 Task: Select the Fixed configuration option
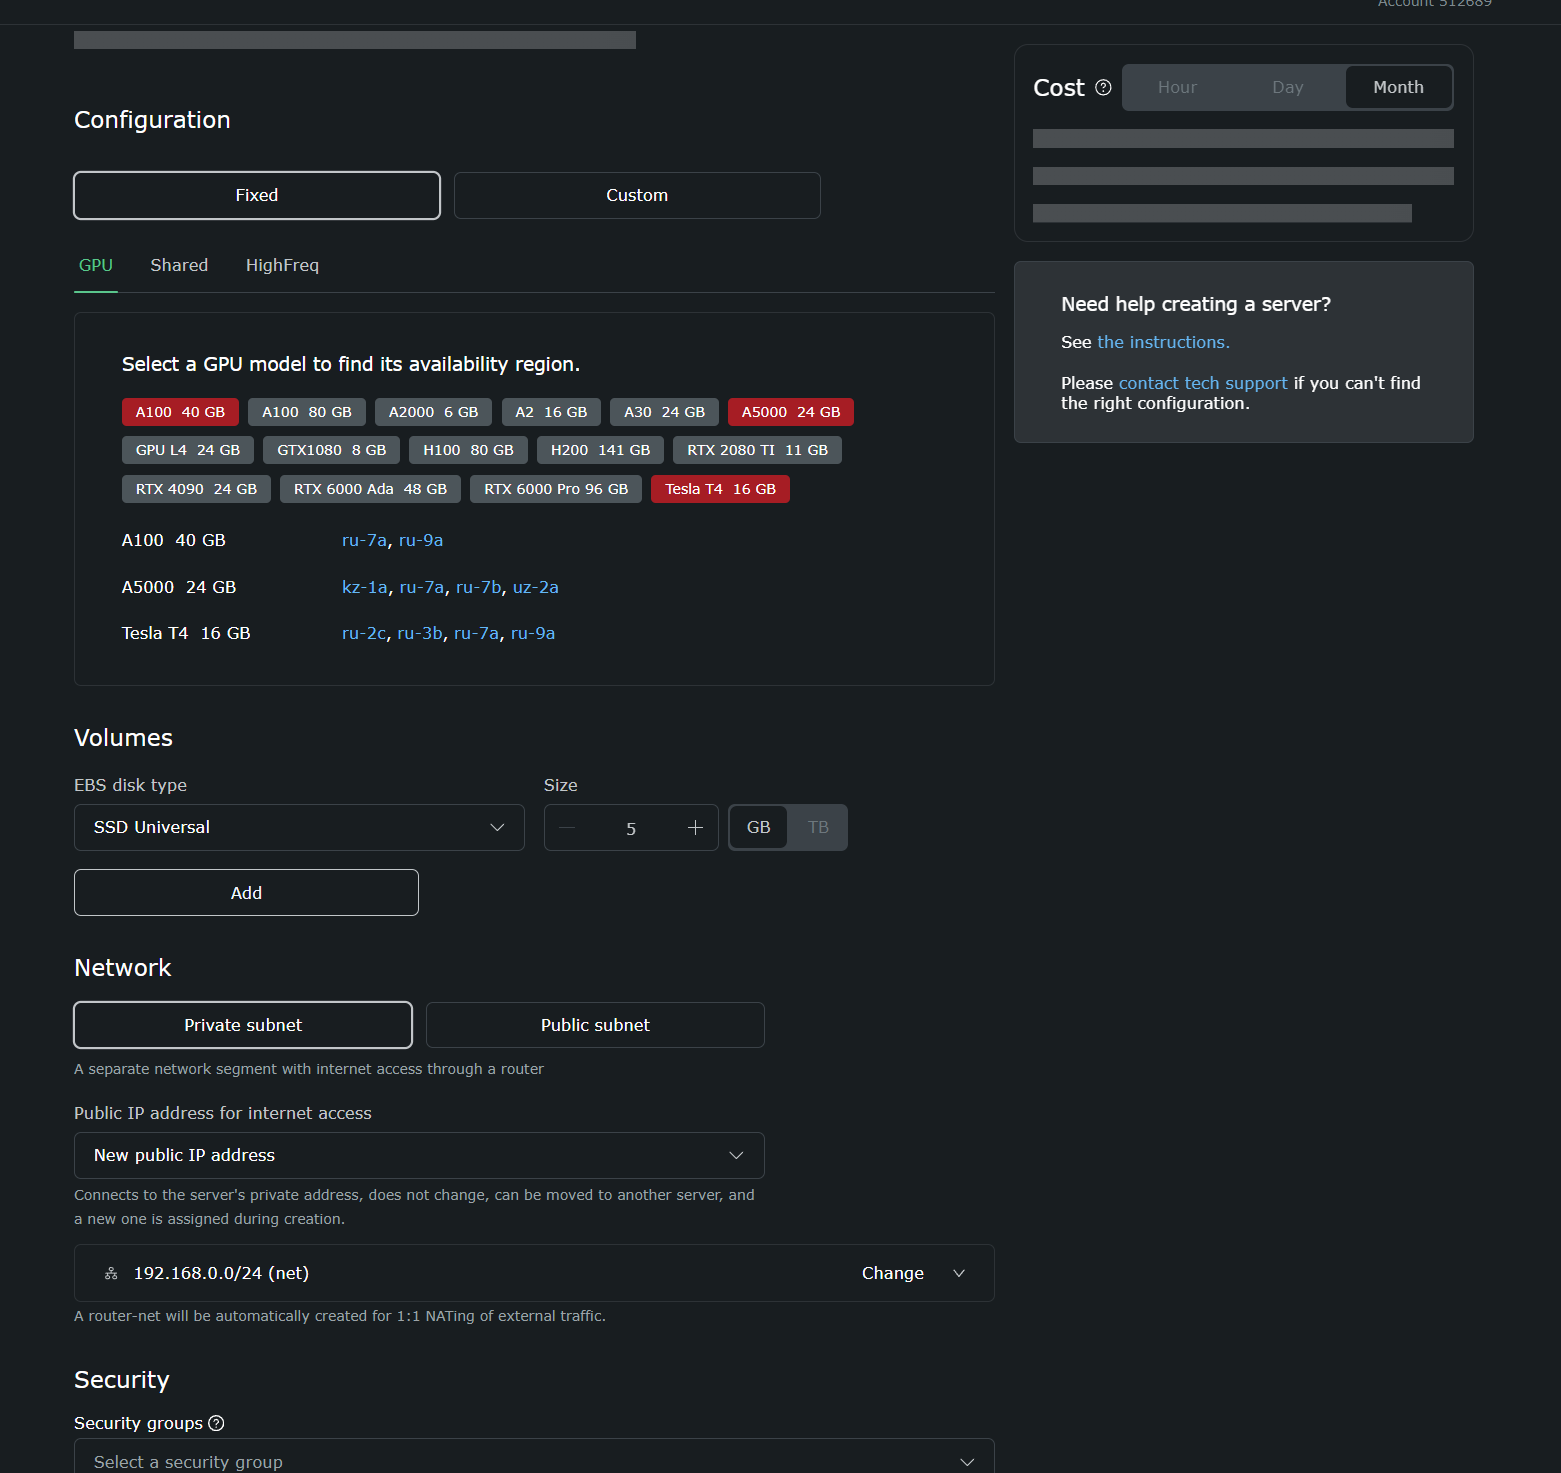coord(257,195)
